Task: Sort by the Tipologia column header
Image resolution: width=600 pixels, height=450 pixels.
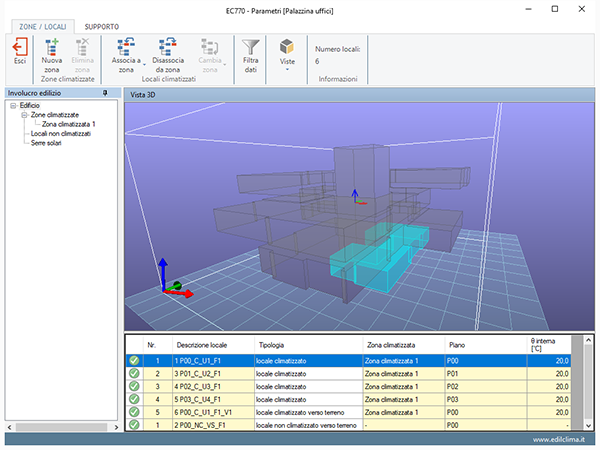Action: 308,345
